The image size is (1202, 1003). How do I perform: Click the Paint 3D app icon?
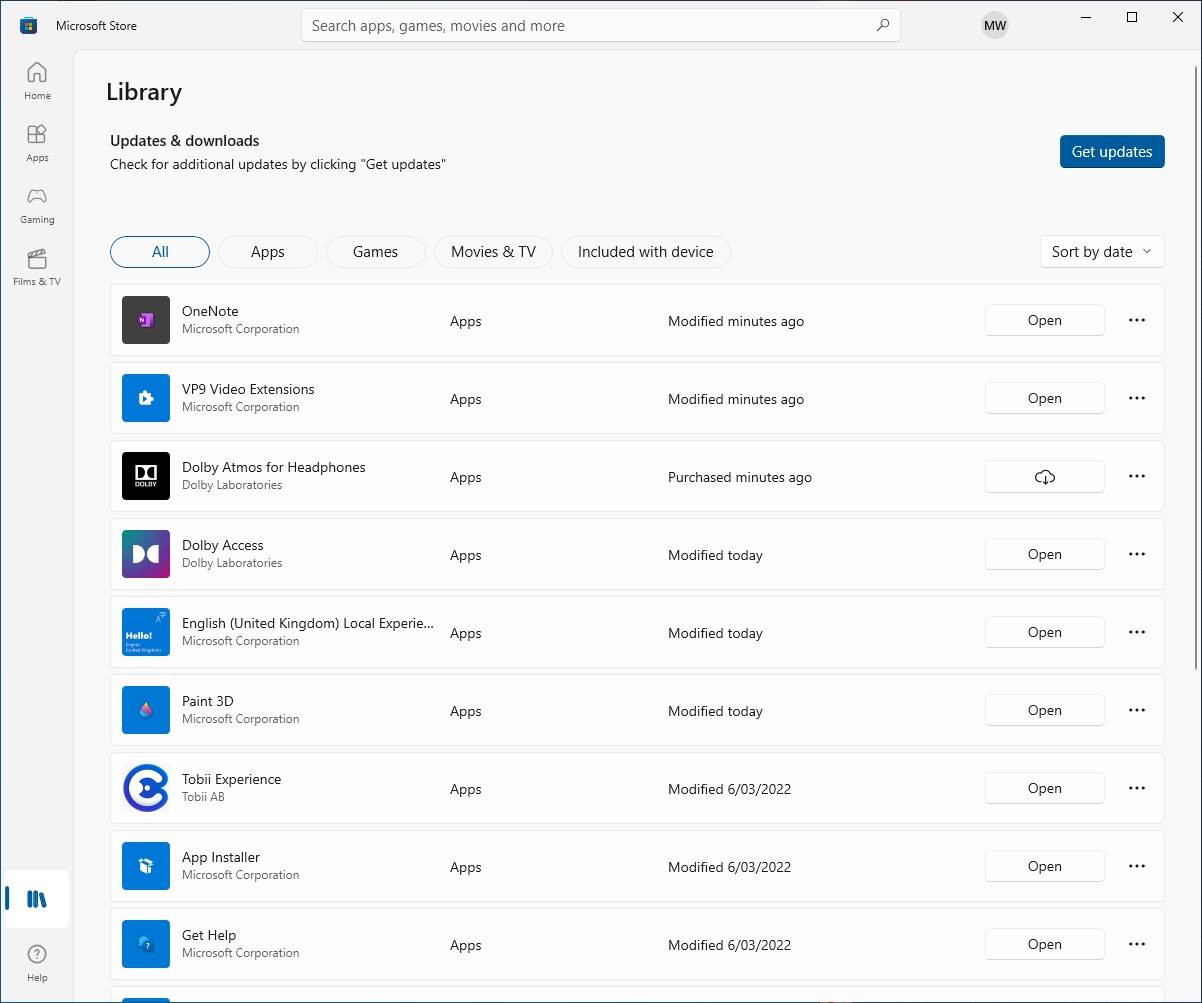tap(146, 710)
